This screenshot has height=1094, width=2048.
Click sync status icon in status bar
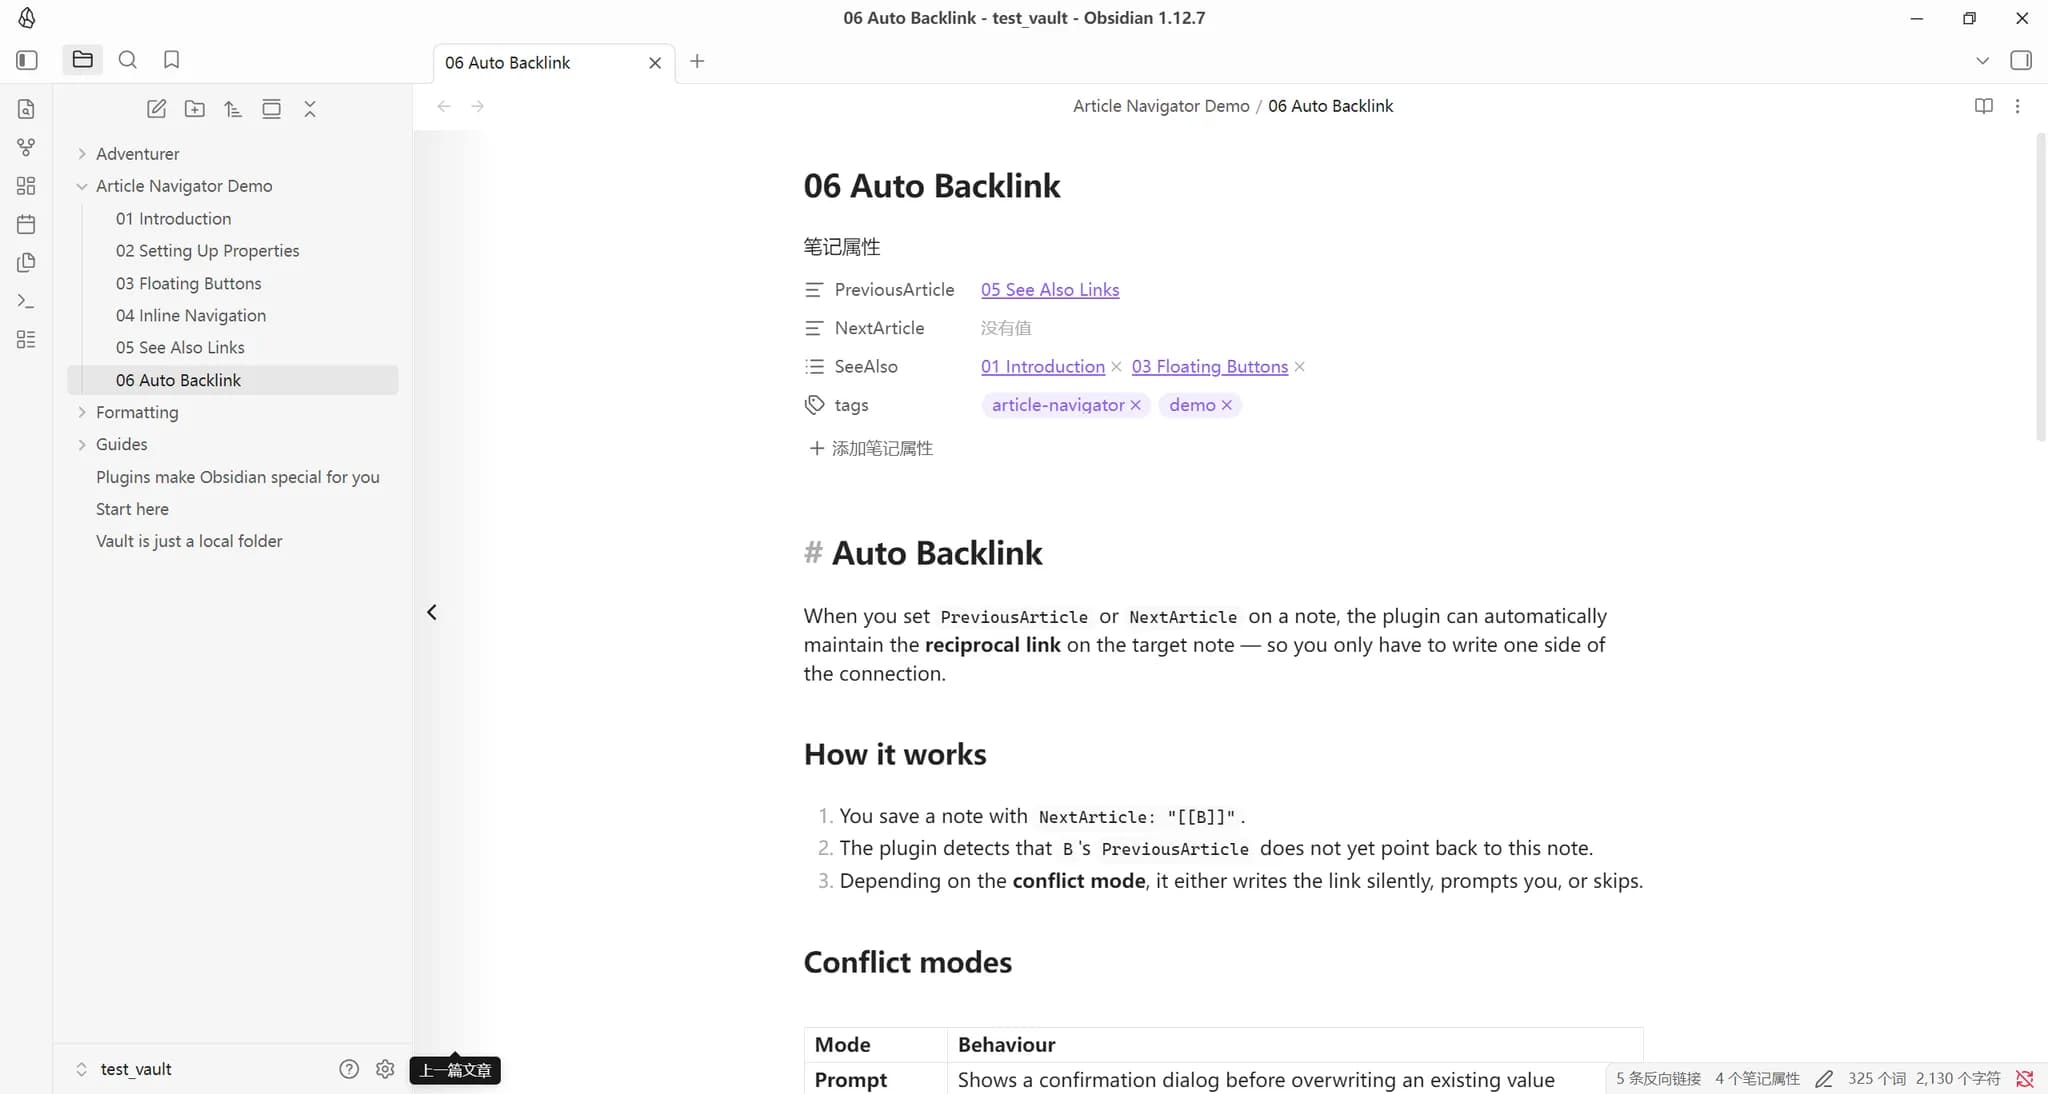point(2025,1078)
